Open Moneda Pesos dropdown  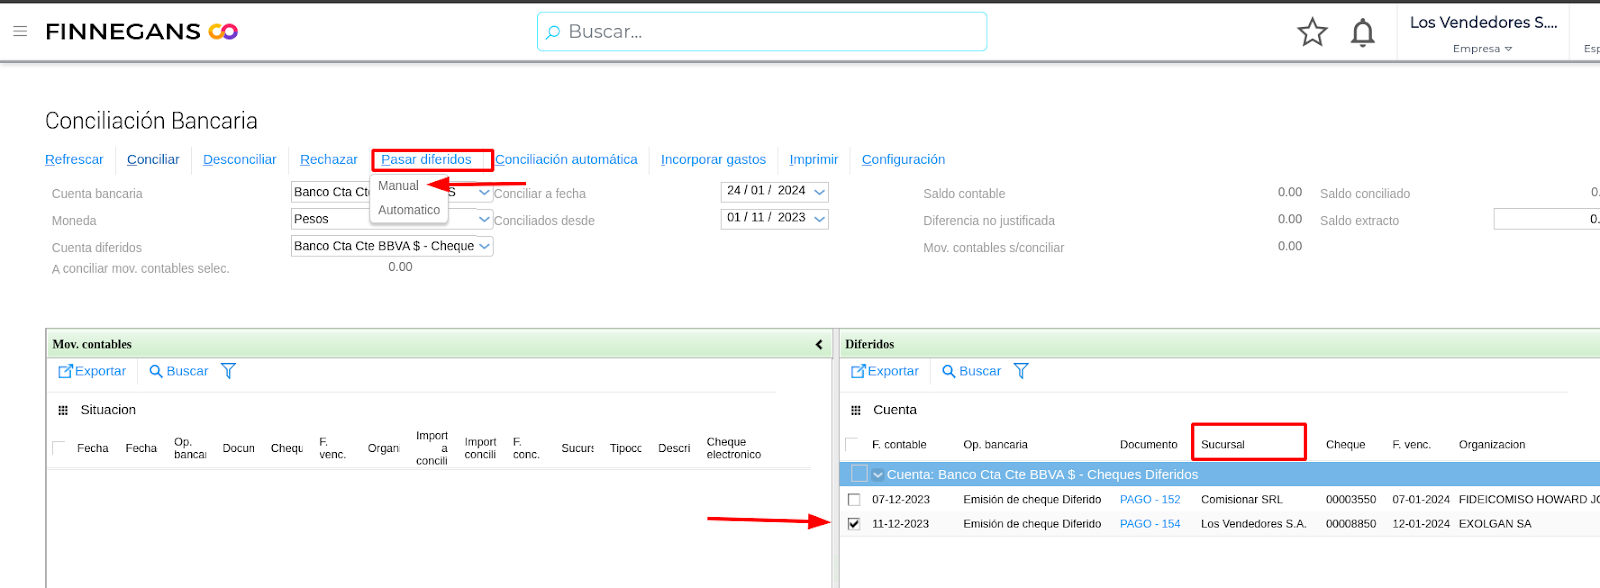484,219
